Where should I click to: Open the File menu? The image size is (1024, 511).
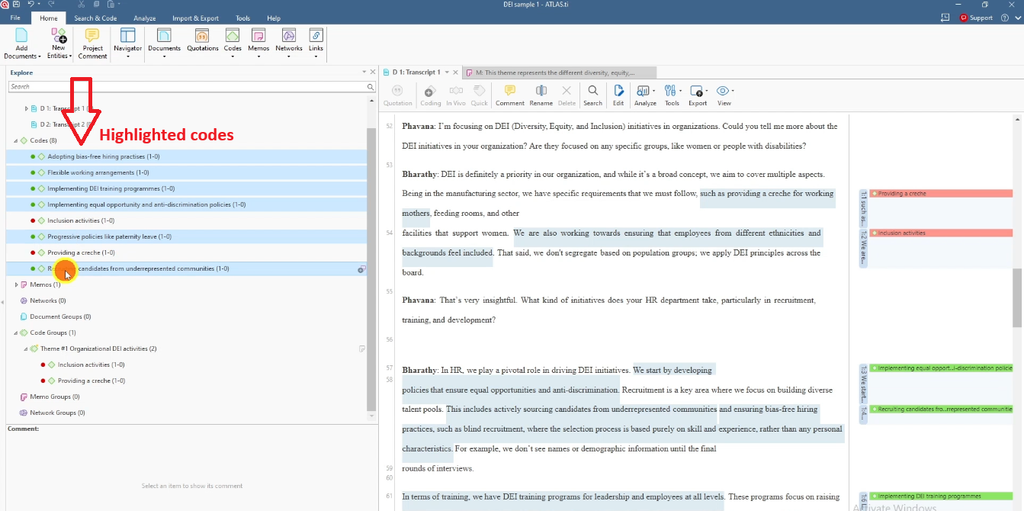click(x=15, y=18)
